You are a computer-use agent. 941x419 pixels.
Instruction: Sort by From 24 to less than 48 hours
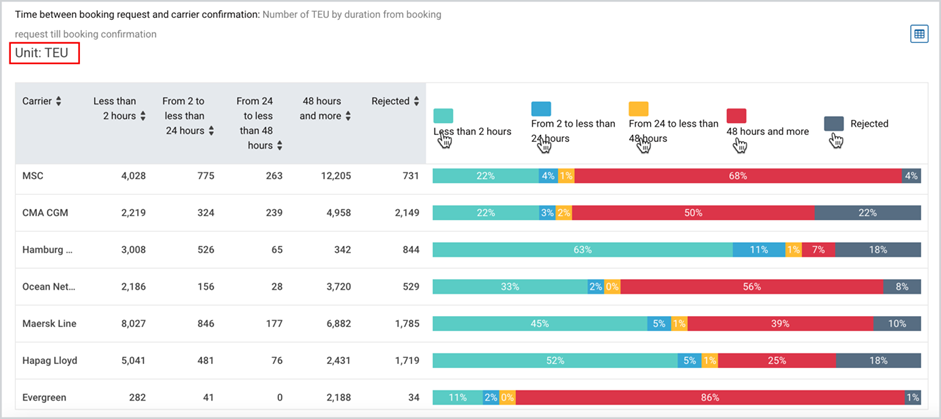coord(280,145)
